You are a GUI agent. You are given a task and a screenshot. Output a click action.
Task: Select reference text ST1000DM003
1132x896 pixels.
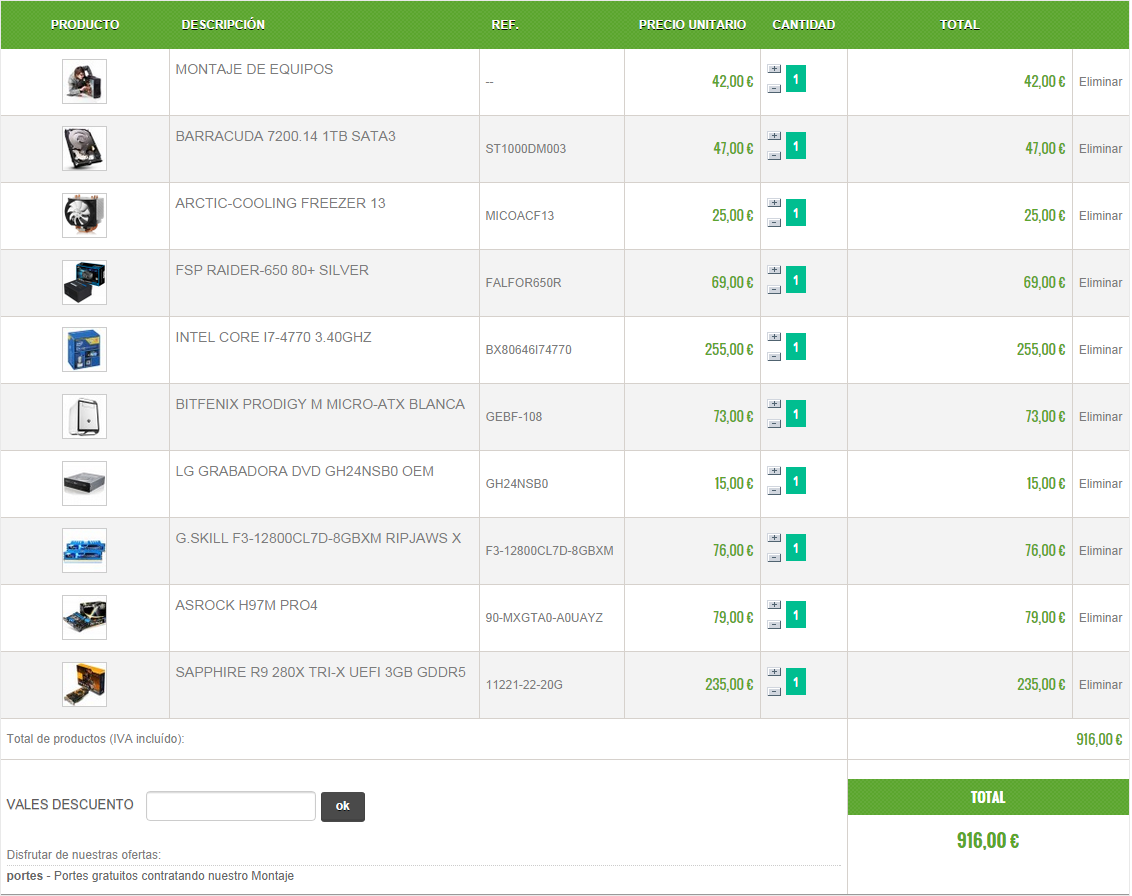coord(526,149)
